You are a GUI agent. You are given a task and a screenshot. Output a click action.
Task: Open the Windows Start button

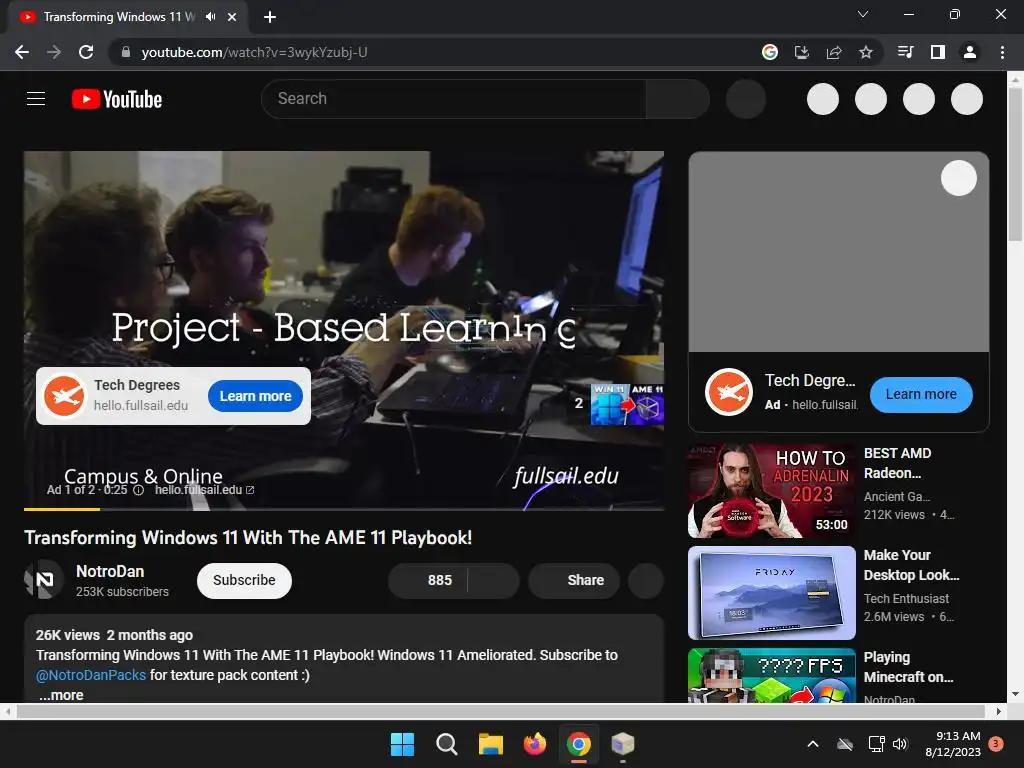click(x=402, y=744)
